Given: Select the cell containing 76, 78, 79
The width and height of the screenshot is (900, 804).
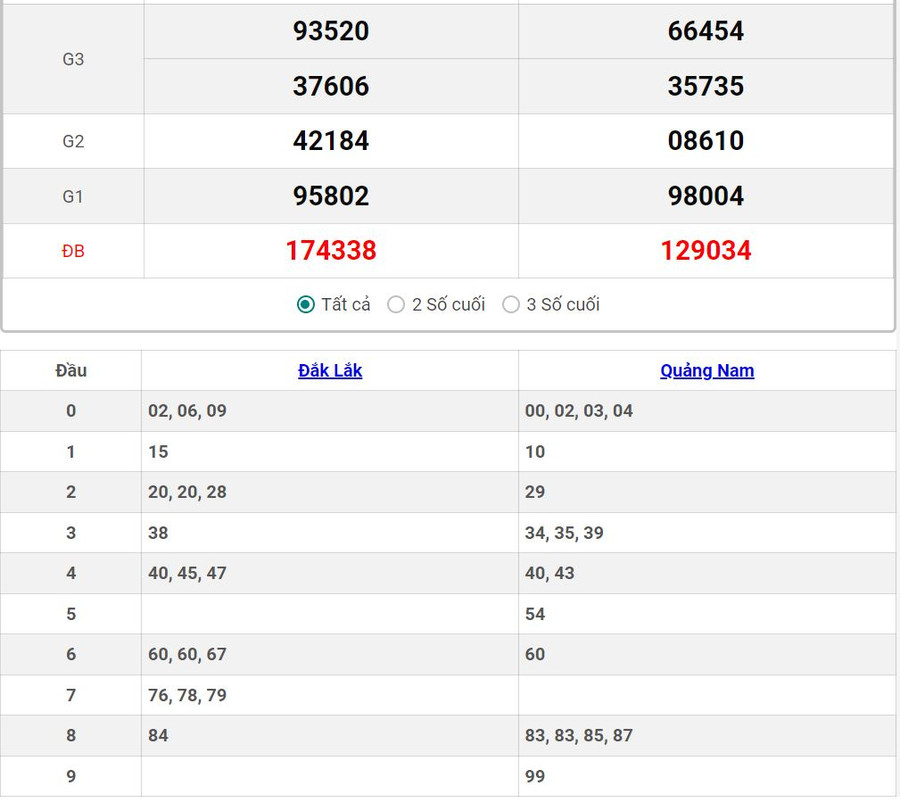Looking at the screenshot, I should (x=187, y=695).
